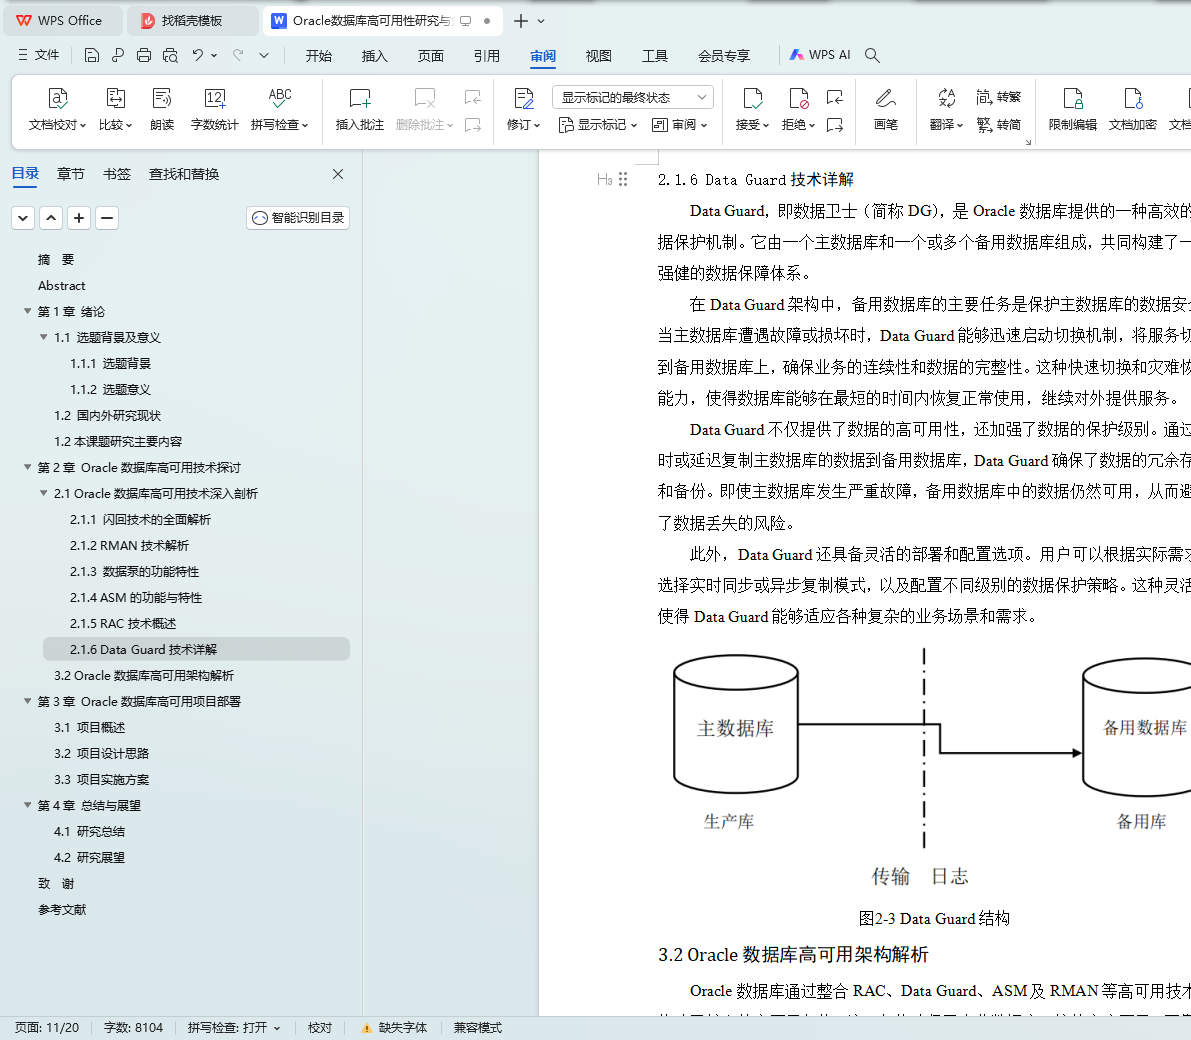
Task: Open the 显示标记 show markup dropdown
Action: [x=597, y=125]
